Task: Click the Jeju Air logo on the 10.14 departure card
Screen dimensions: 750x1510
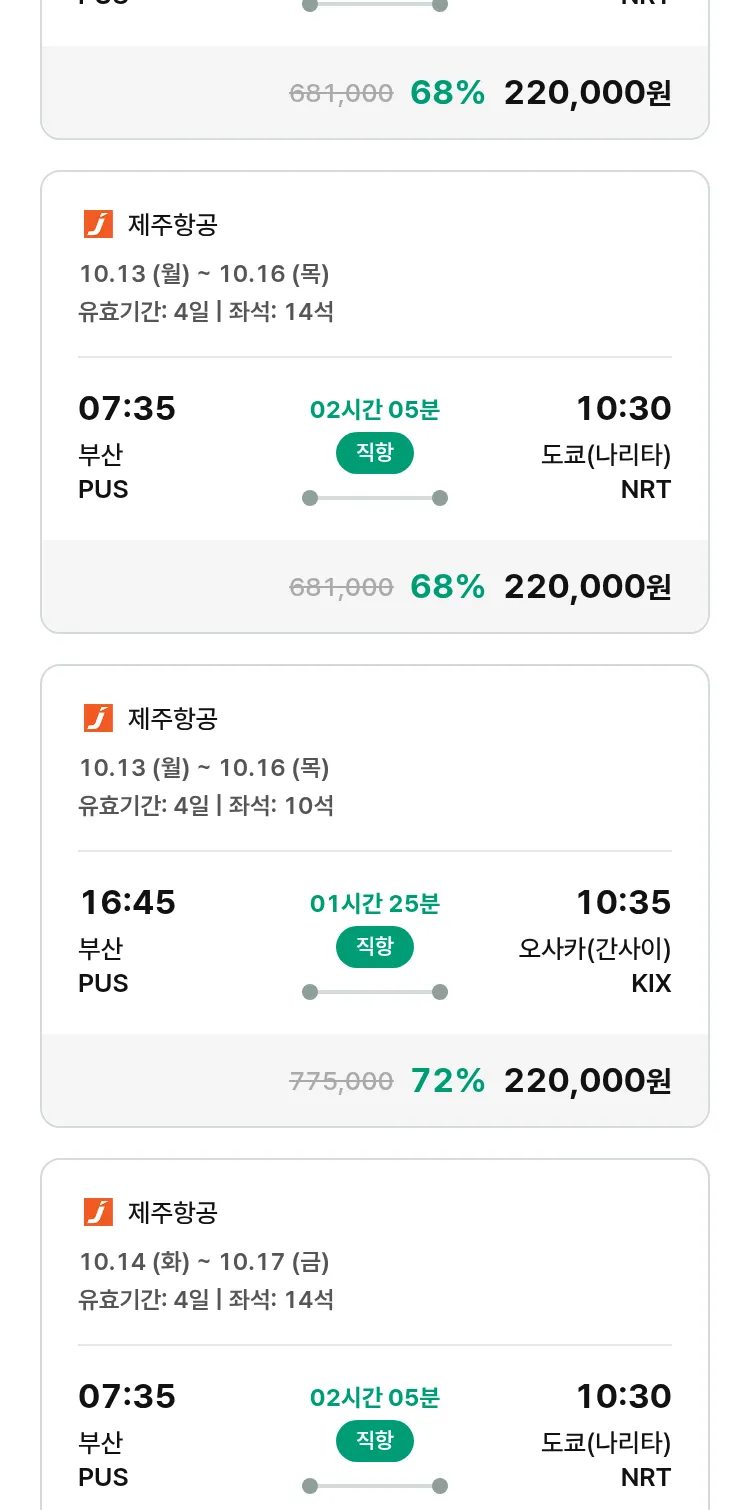Action: point(98,1212)
